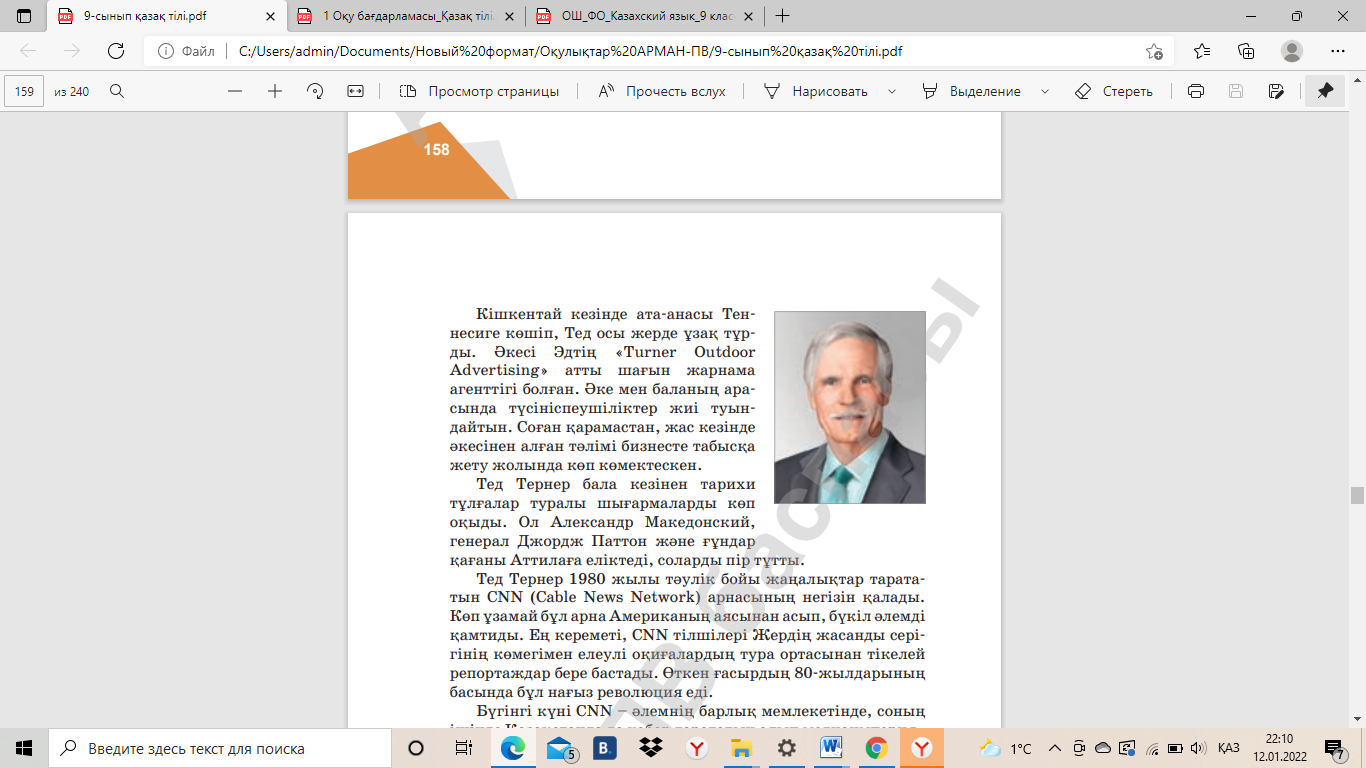Switch the ҚАЗ input language

point(1229,748)
